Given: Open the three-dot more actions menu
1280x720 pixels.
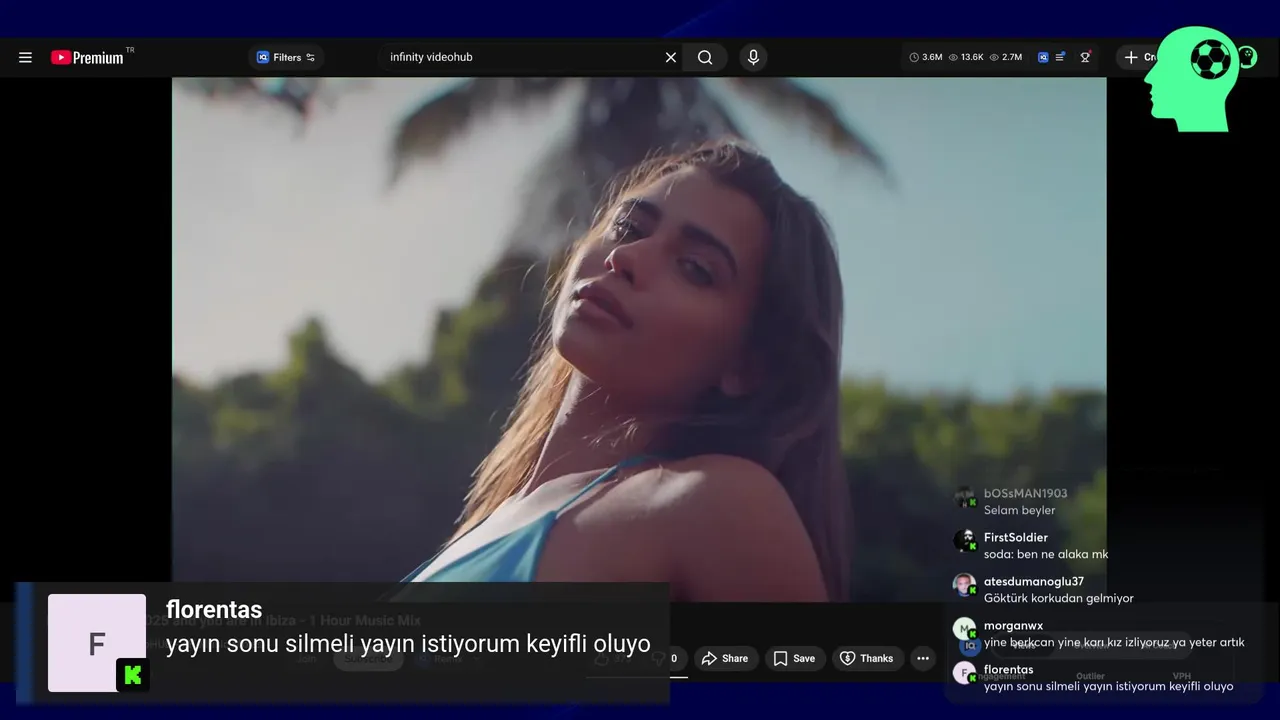Looking at the screenshot, I should point(923,658).
